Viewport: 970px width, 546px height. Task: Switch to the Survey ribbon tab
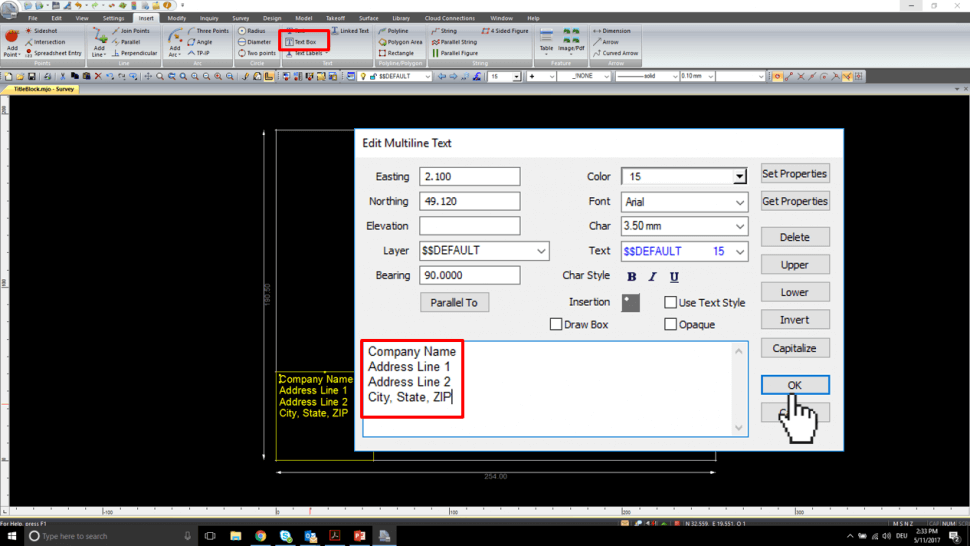(240, 18)
